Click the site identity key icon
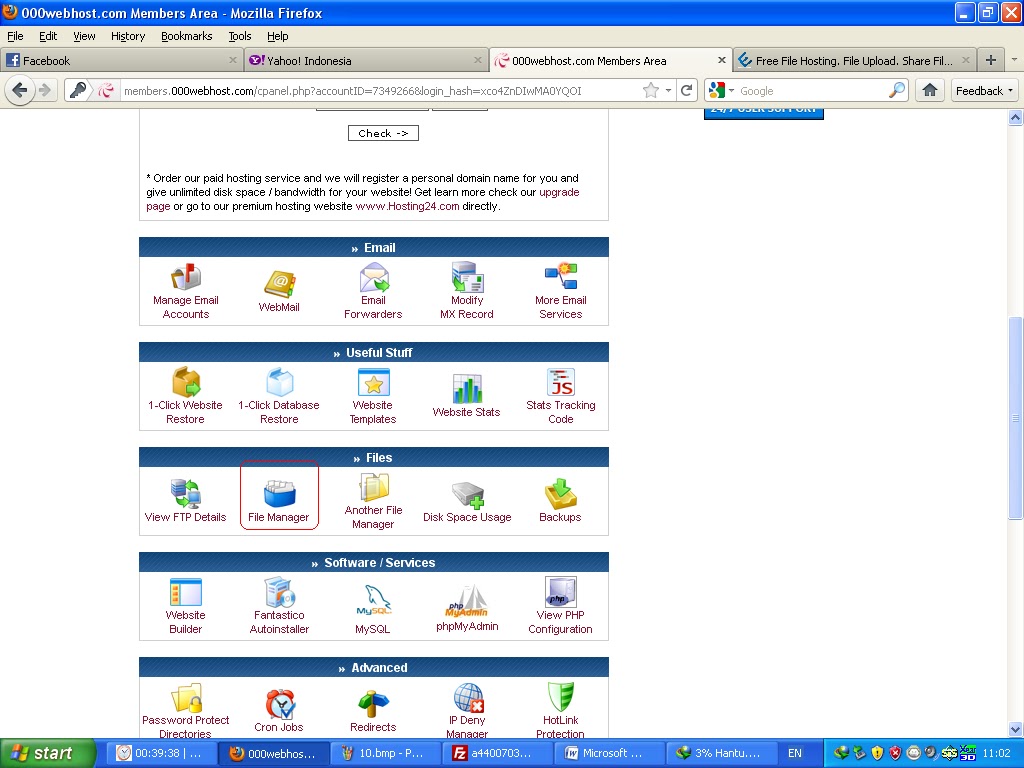The height and width of the screenshot is (768, 1024). (78, 90)
